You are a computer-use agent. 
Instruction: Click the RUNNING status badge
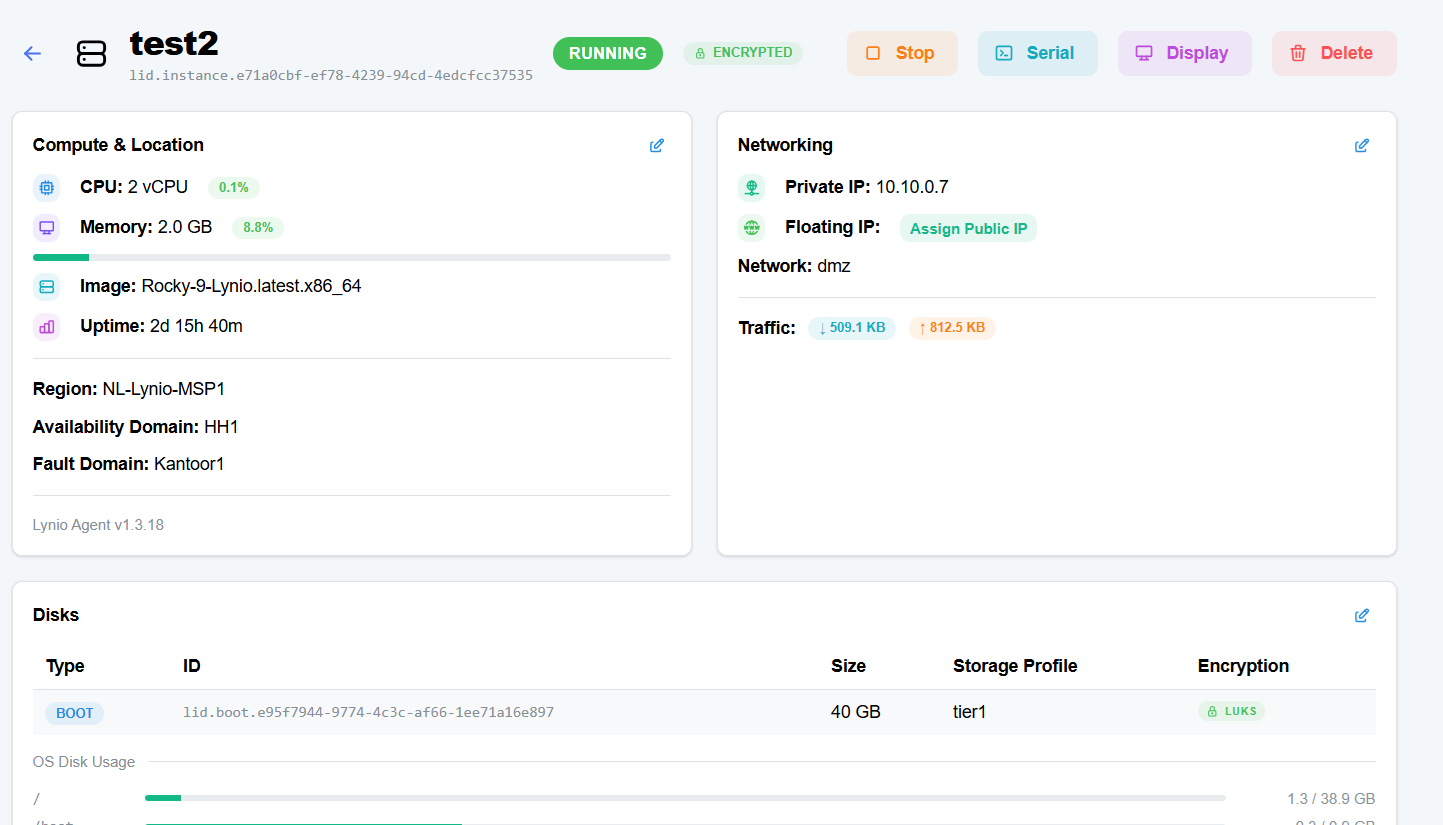pos(608,53)
